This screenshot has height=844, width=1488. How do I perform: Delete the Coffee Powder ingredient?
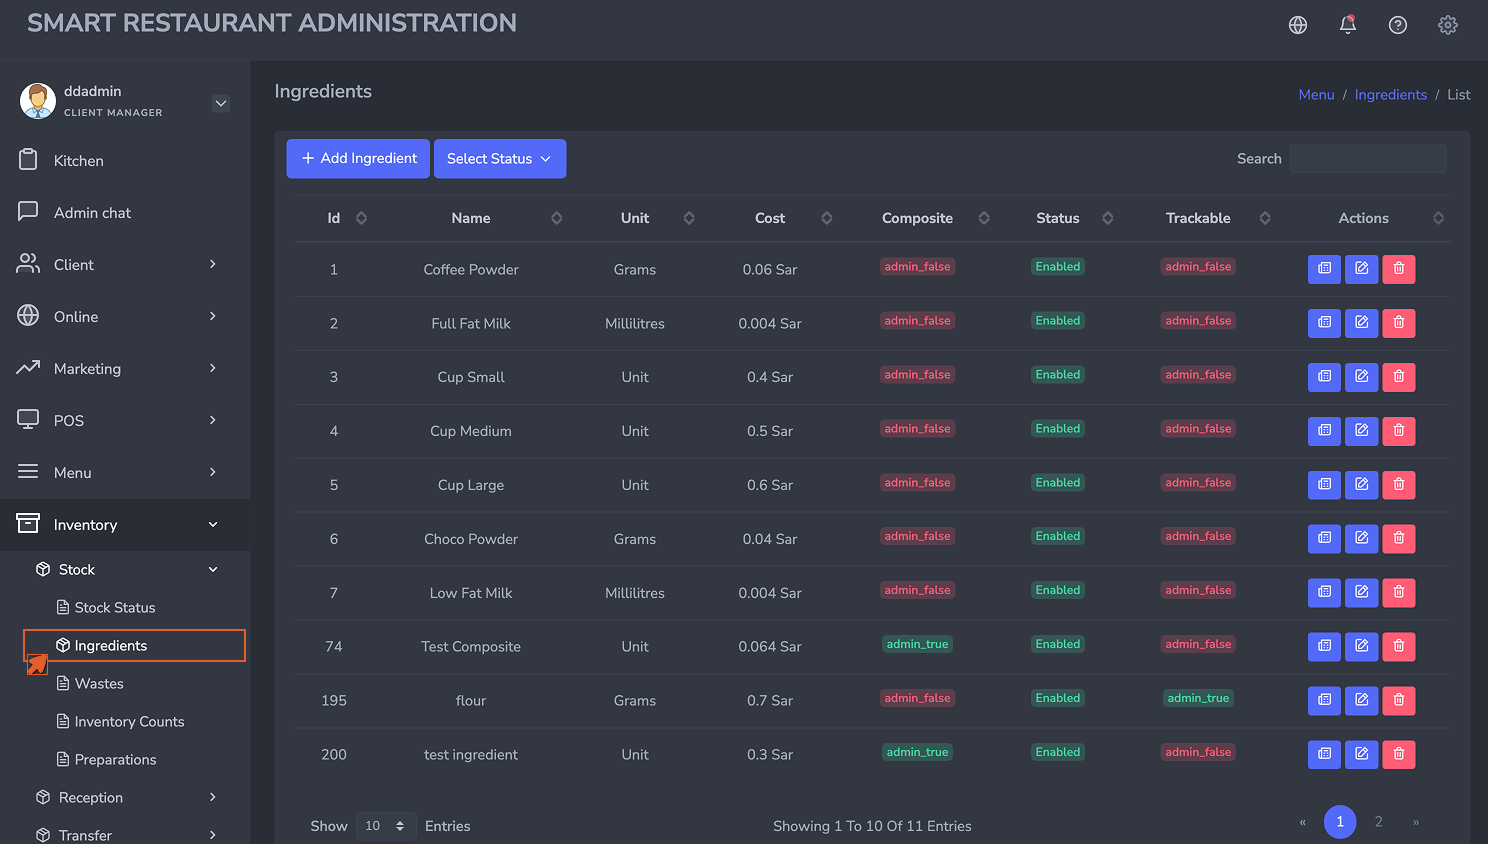pyautogui.click(x=1399, y=269)
